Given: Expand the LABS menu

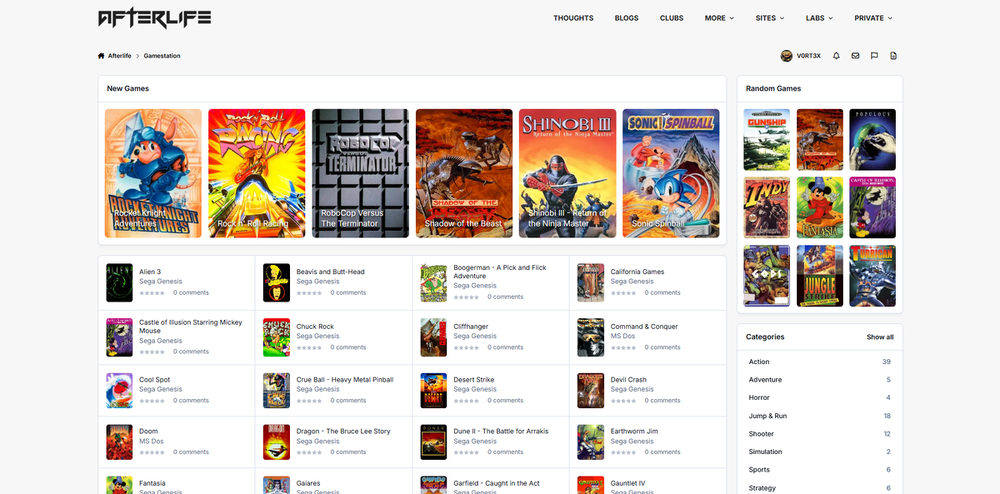Looking at the screenshot, I should [819, 18].
